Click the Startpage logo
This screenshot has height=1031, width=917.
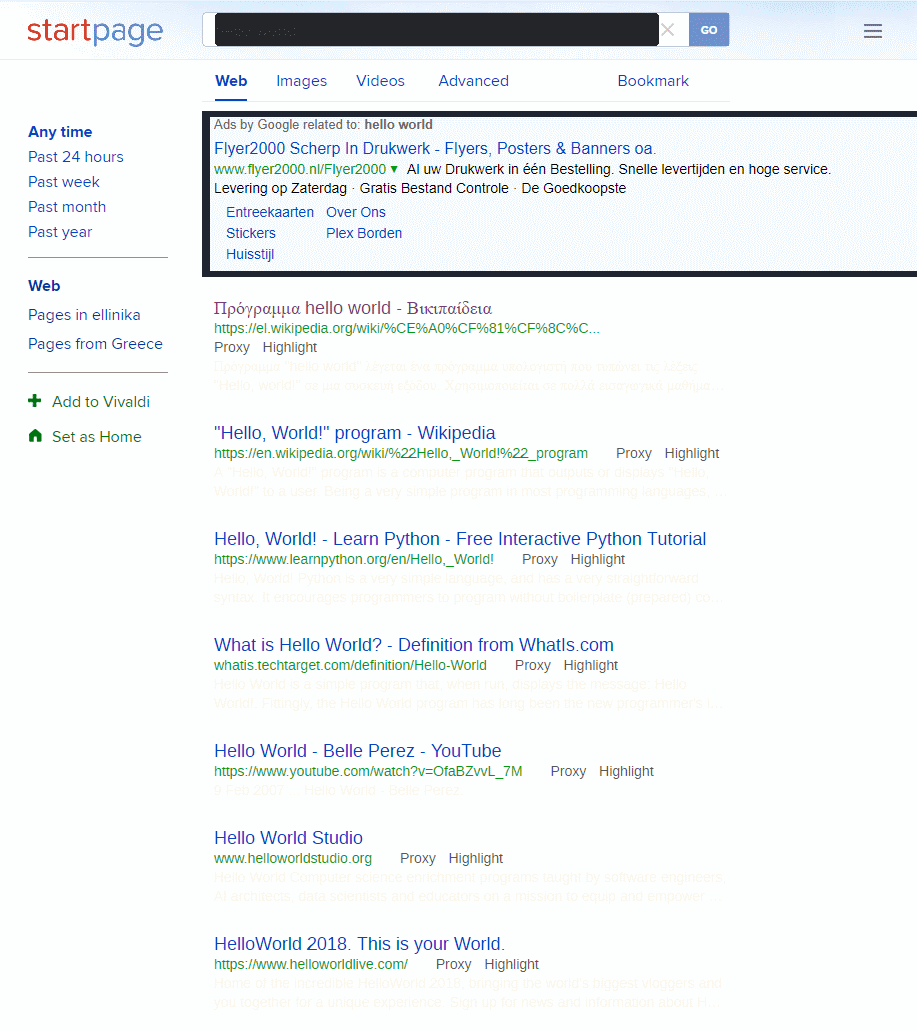pos(95,31)
